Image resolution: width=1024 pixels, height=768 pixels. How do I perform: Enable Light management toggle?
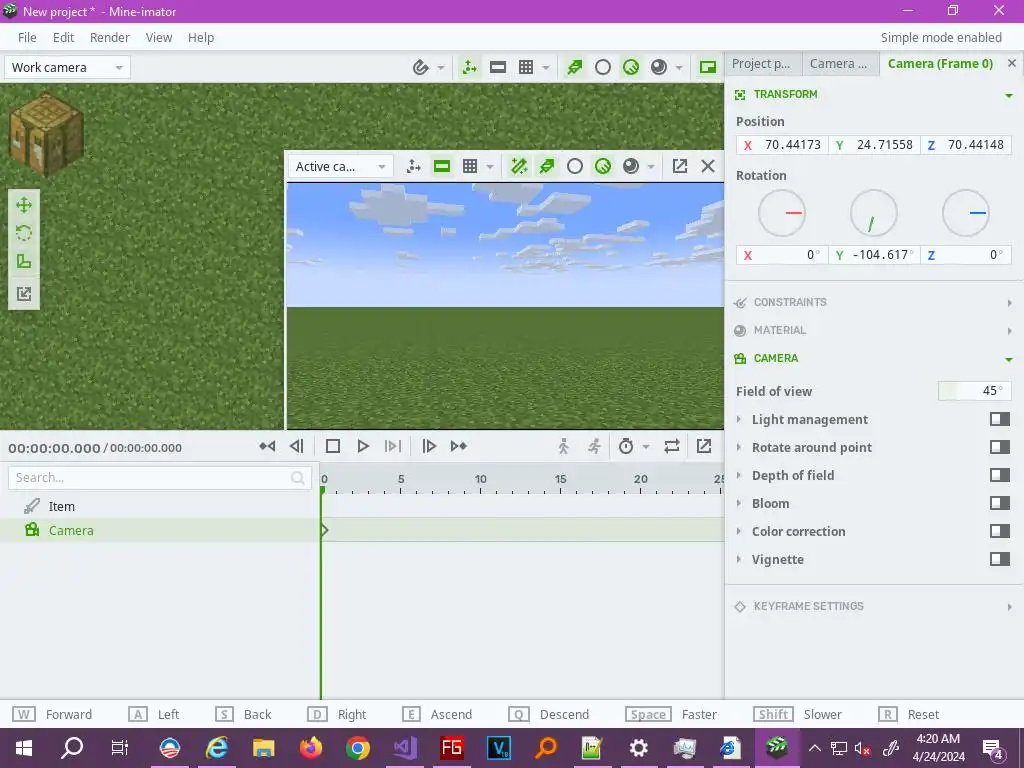[999, 419]
